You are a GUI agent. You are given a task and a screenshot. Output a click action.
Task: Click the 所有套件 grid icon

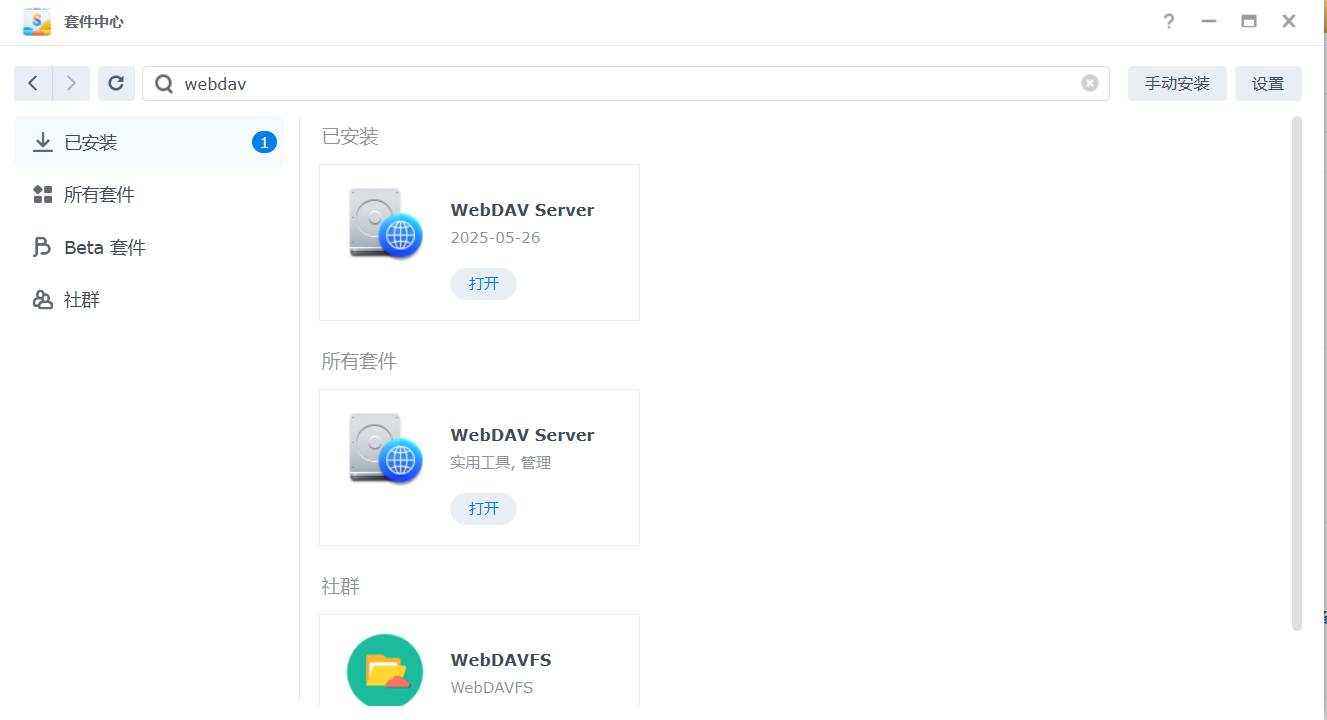click(43, 195)
